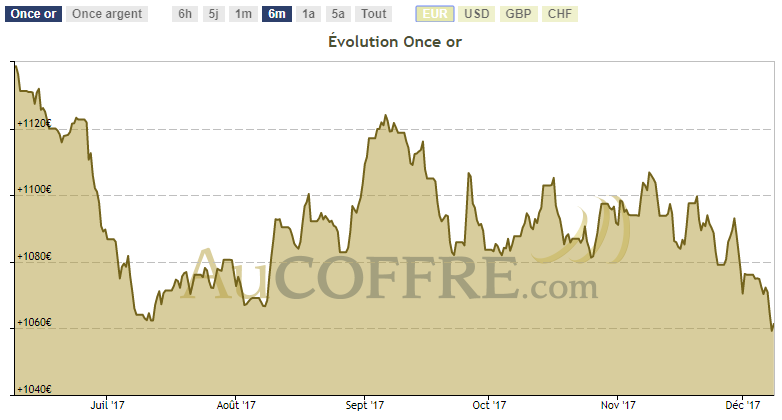The height and width of the screenshot is (420, 782).
Task: Select EUR currency
Action: (x=434, y=14)
